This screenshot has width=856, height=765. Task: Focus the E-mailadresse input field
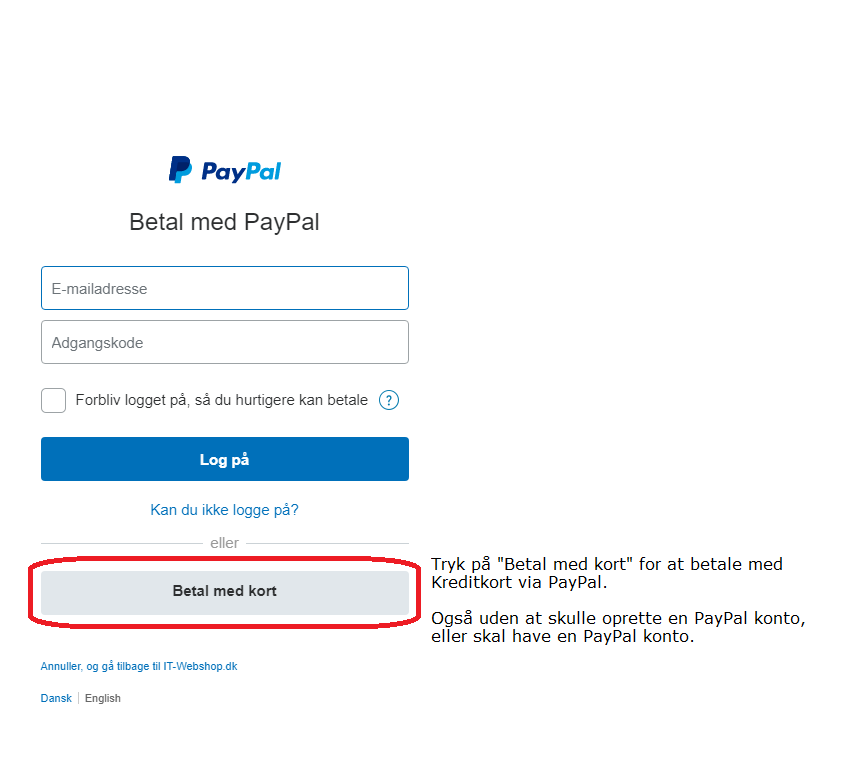(225, 288)
